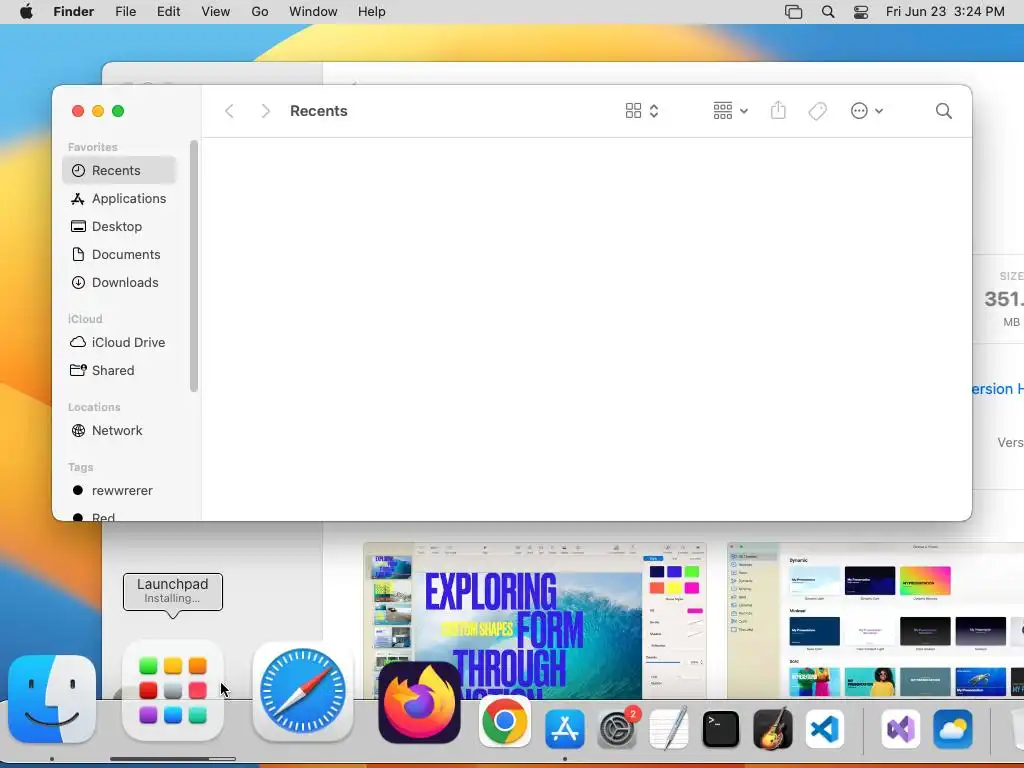Minimize the Finder window with the yellow button
1024x768 pixels.
pyautogui.click(x=98, y=111)
